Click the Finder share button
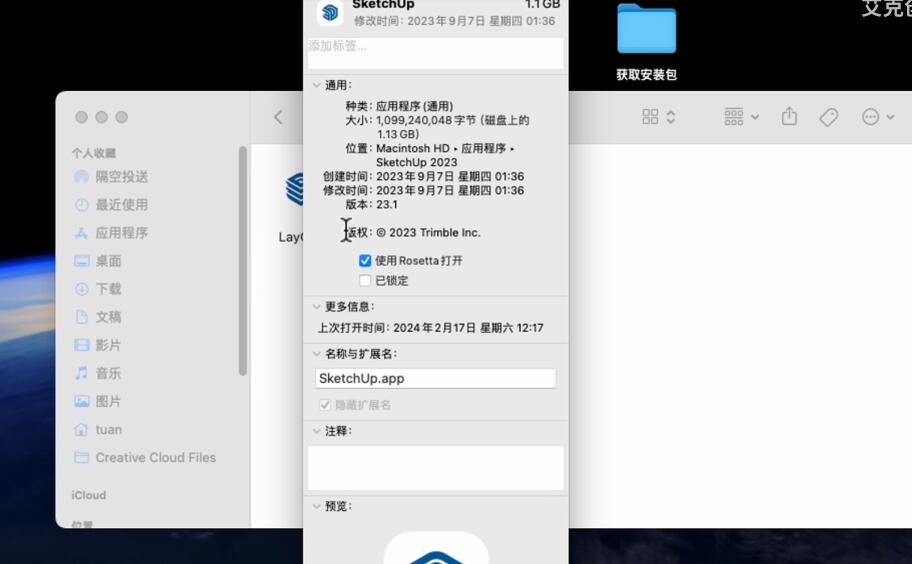Image resolution: width=912 pixels, height=564 pixels. click(789, 116)
